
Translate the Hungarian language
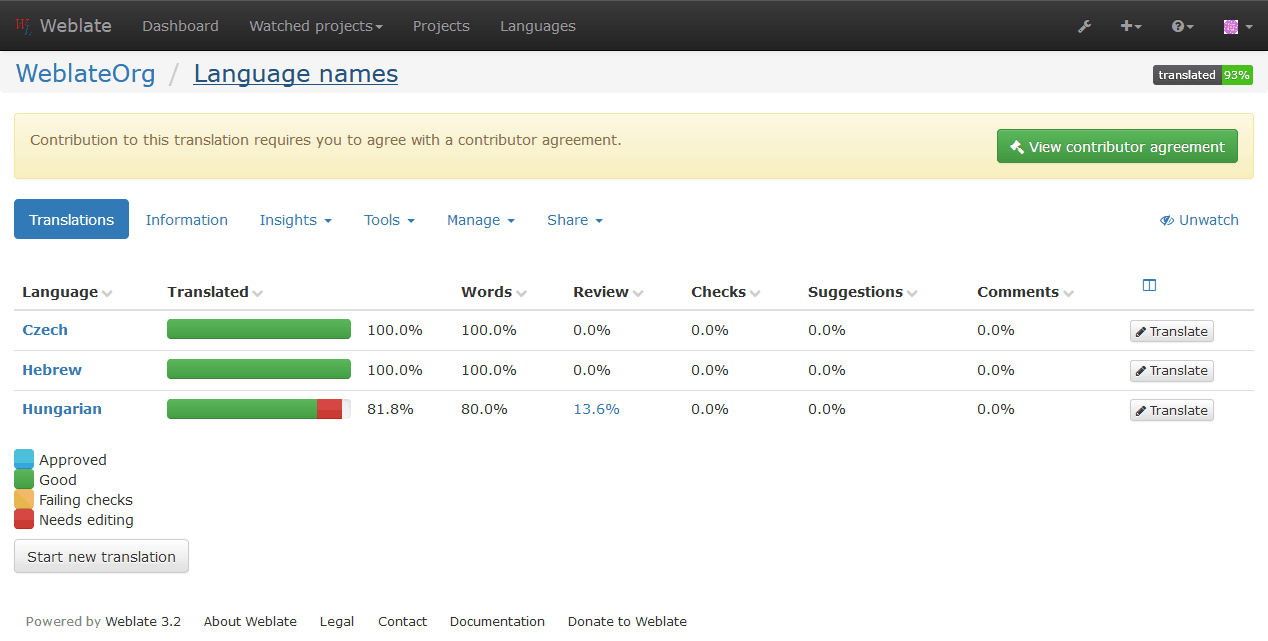(x=1171, y=410)
